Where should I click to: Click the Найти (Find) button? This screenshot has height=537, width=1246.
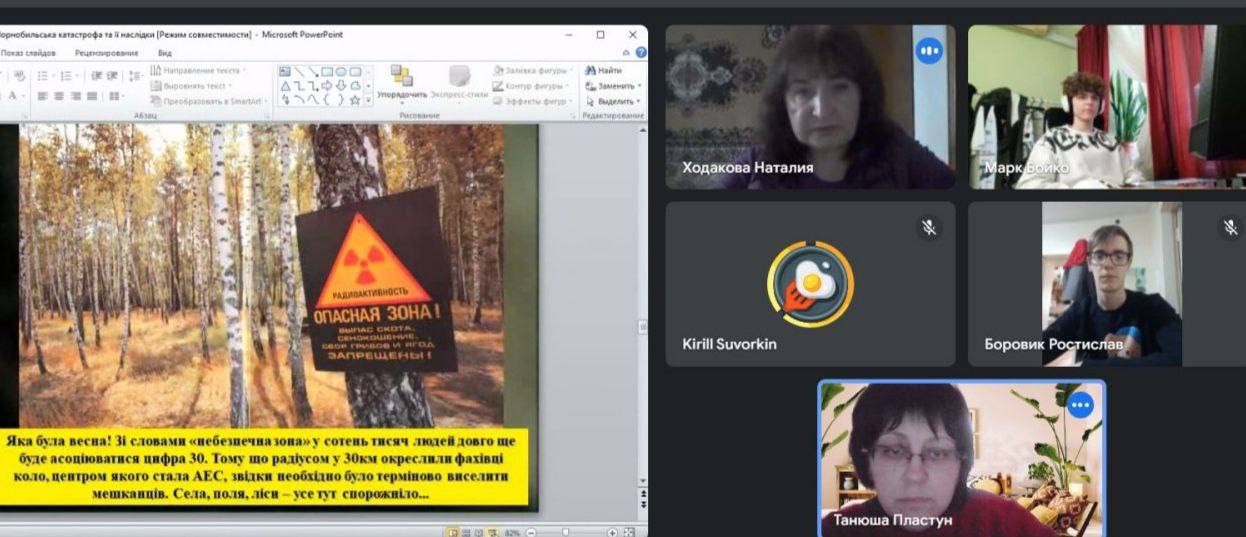[604, 71]
